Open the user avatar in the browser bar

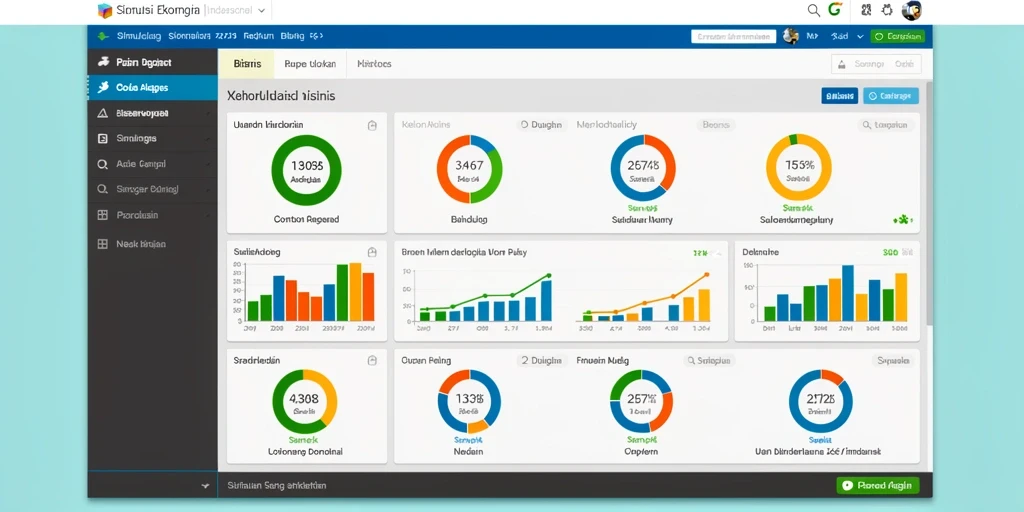911,10
